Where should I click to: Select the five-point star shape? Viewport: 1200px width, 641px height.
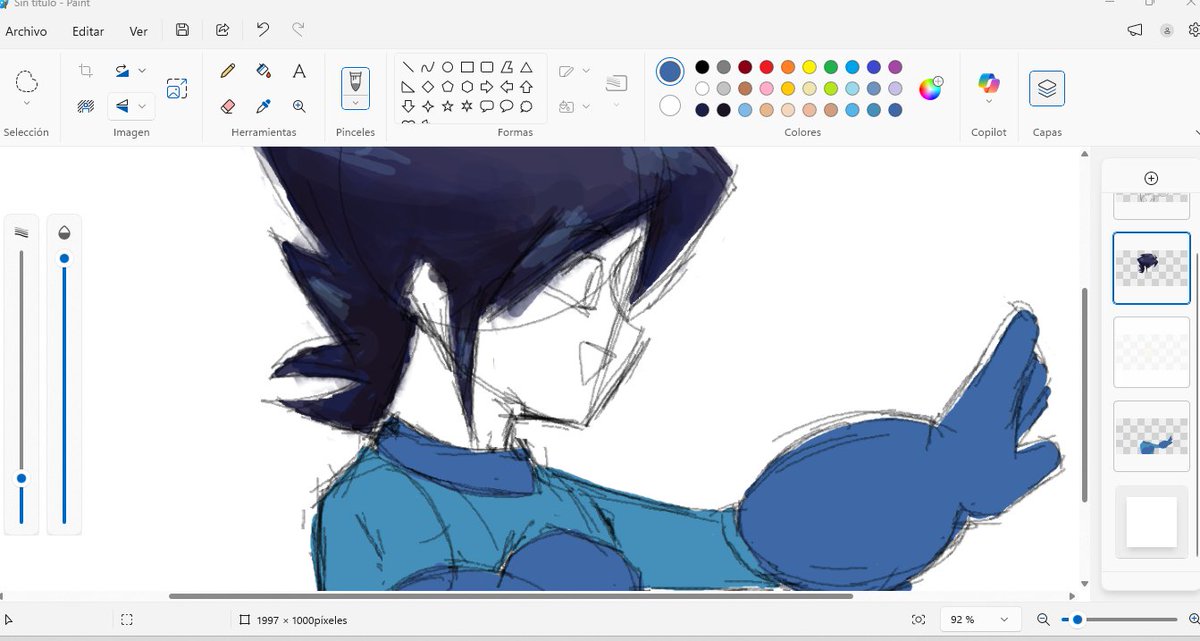447,106
